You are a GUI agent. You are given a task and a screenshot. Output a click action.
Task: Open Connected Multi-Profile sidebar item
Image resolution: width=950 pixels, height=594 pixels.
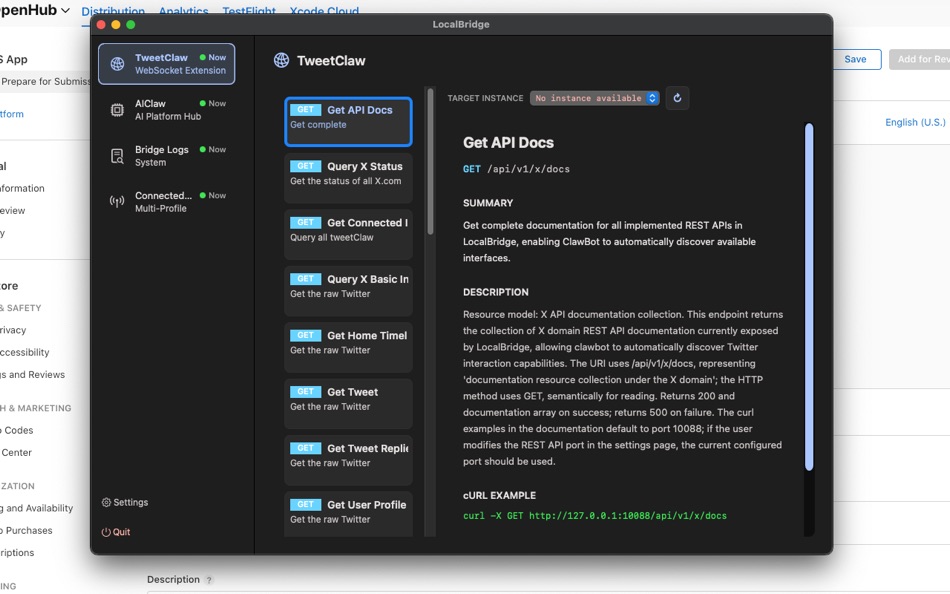pos(167,202)
